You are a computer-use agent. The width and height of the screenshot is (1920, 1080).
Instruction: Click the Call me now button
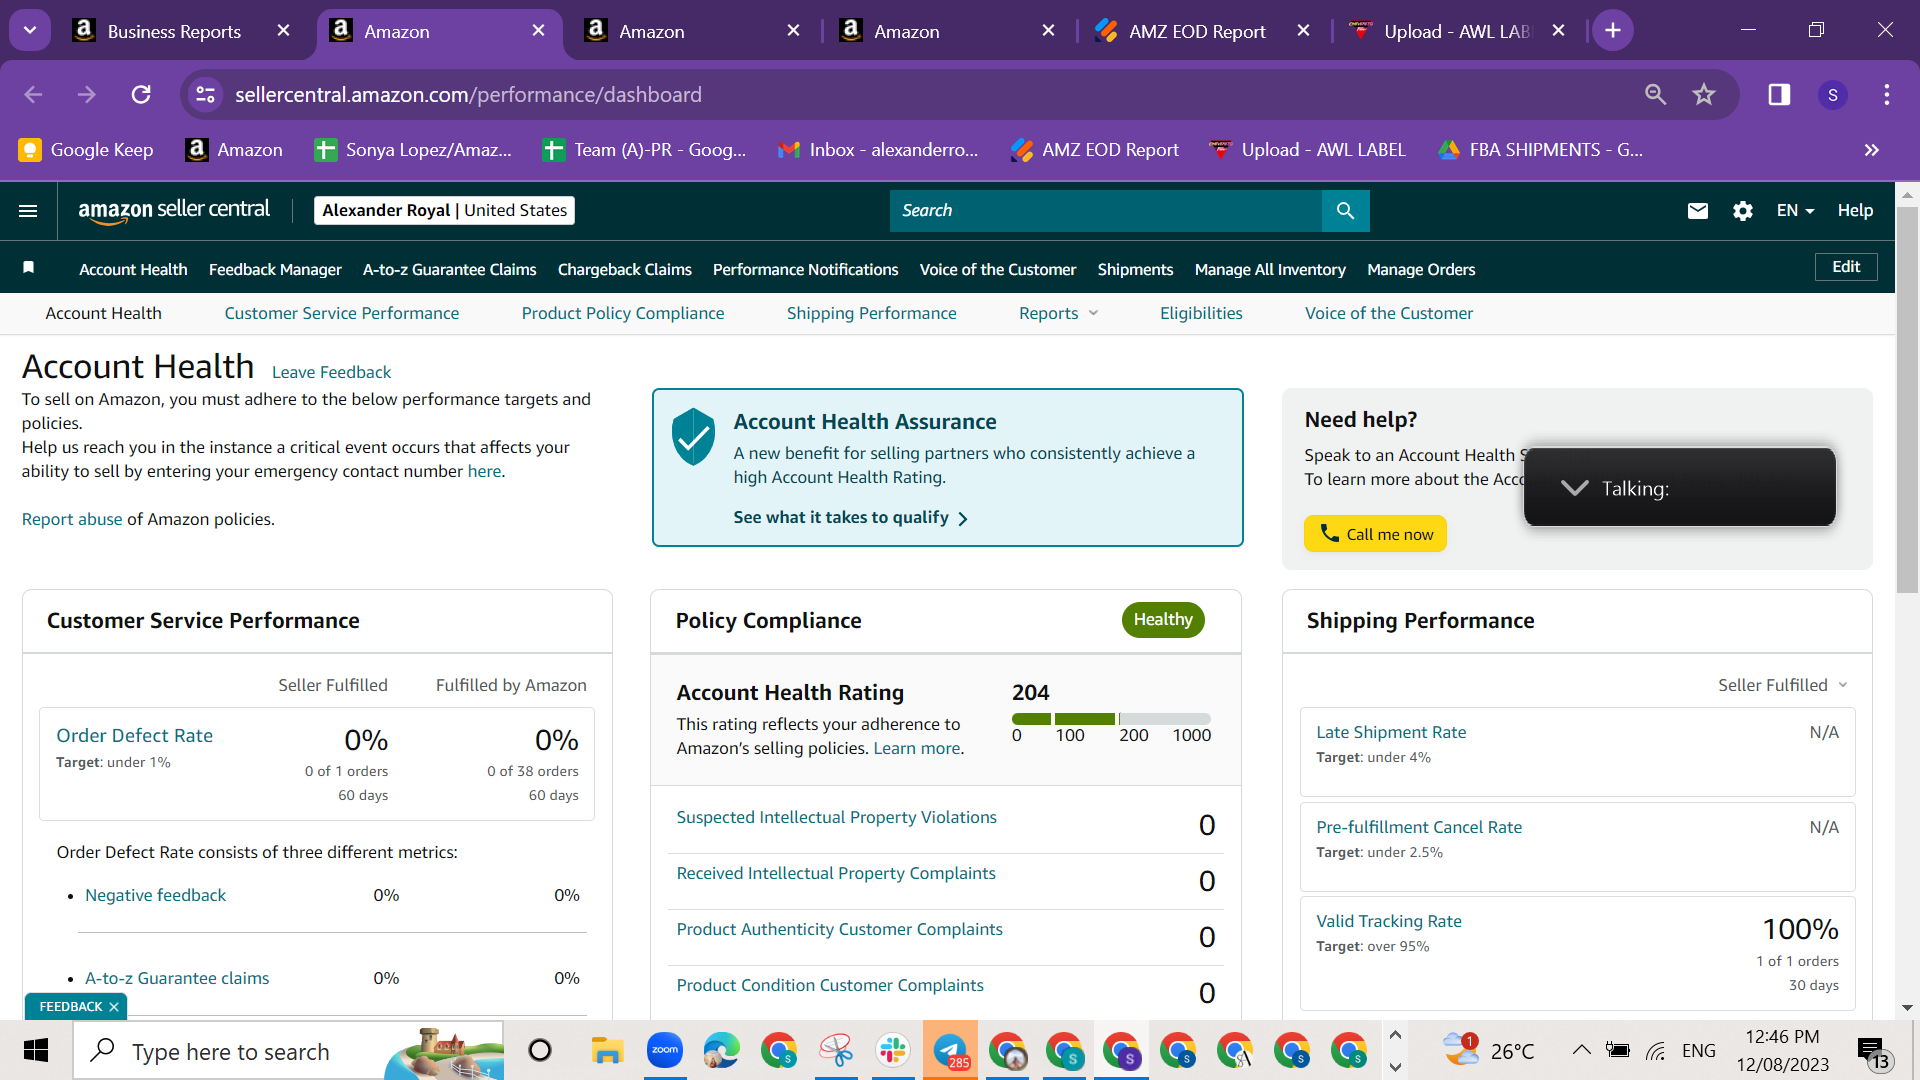click(1375, 534)
